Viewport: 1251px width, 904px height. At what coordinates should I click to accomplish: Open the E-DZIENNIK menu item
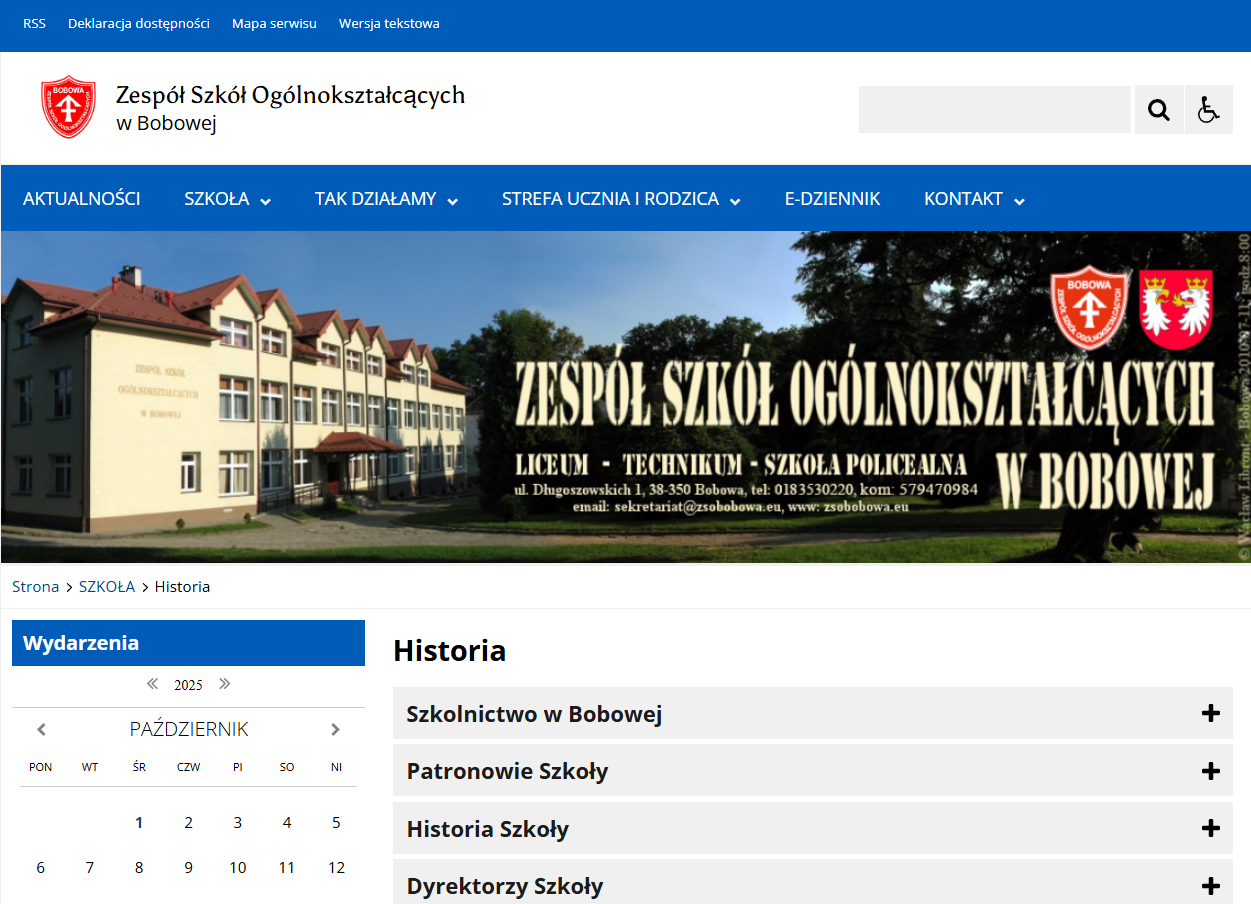(832, 199)
